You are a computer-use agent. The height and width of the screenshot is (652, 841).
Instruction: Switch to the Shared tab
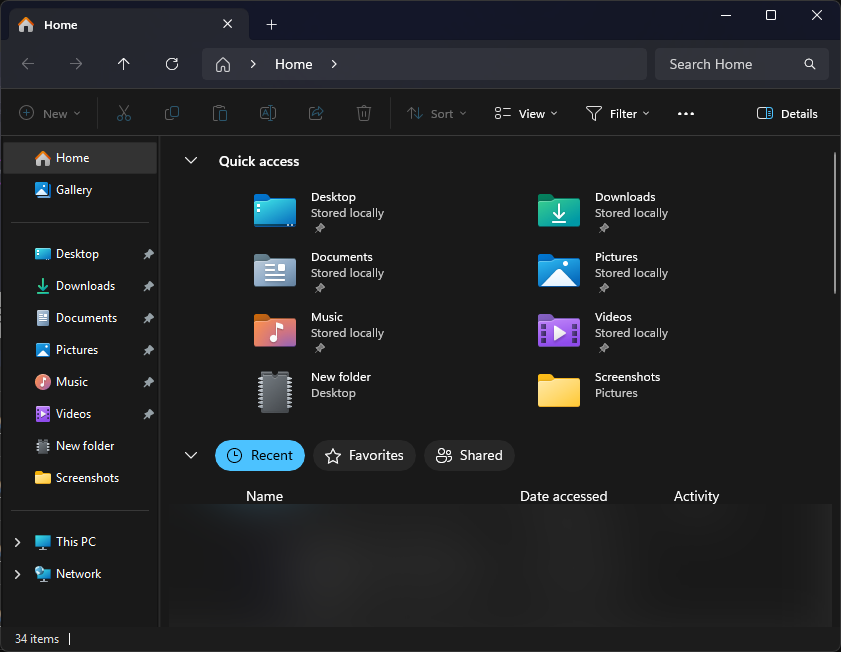[x=469, y=455]
